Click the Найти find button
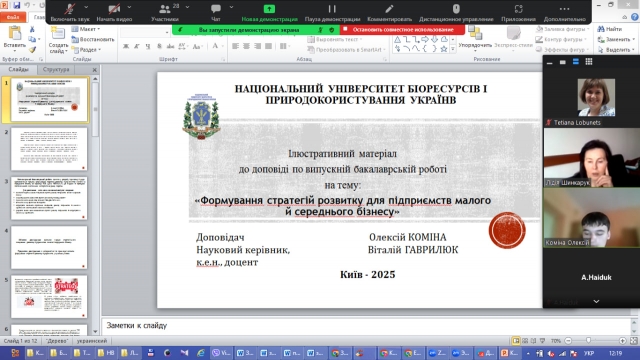This screenshot has height=360, width=640. 610,29
